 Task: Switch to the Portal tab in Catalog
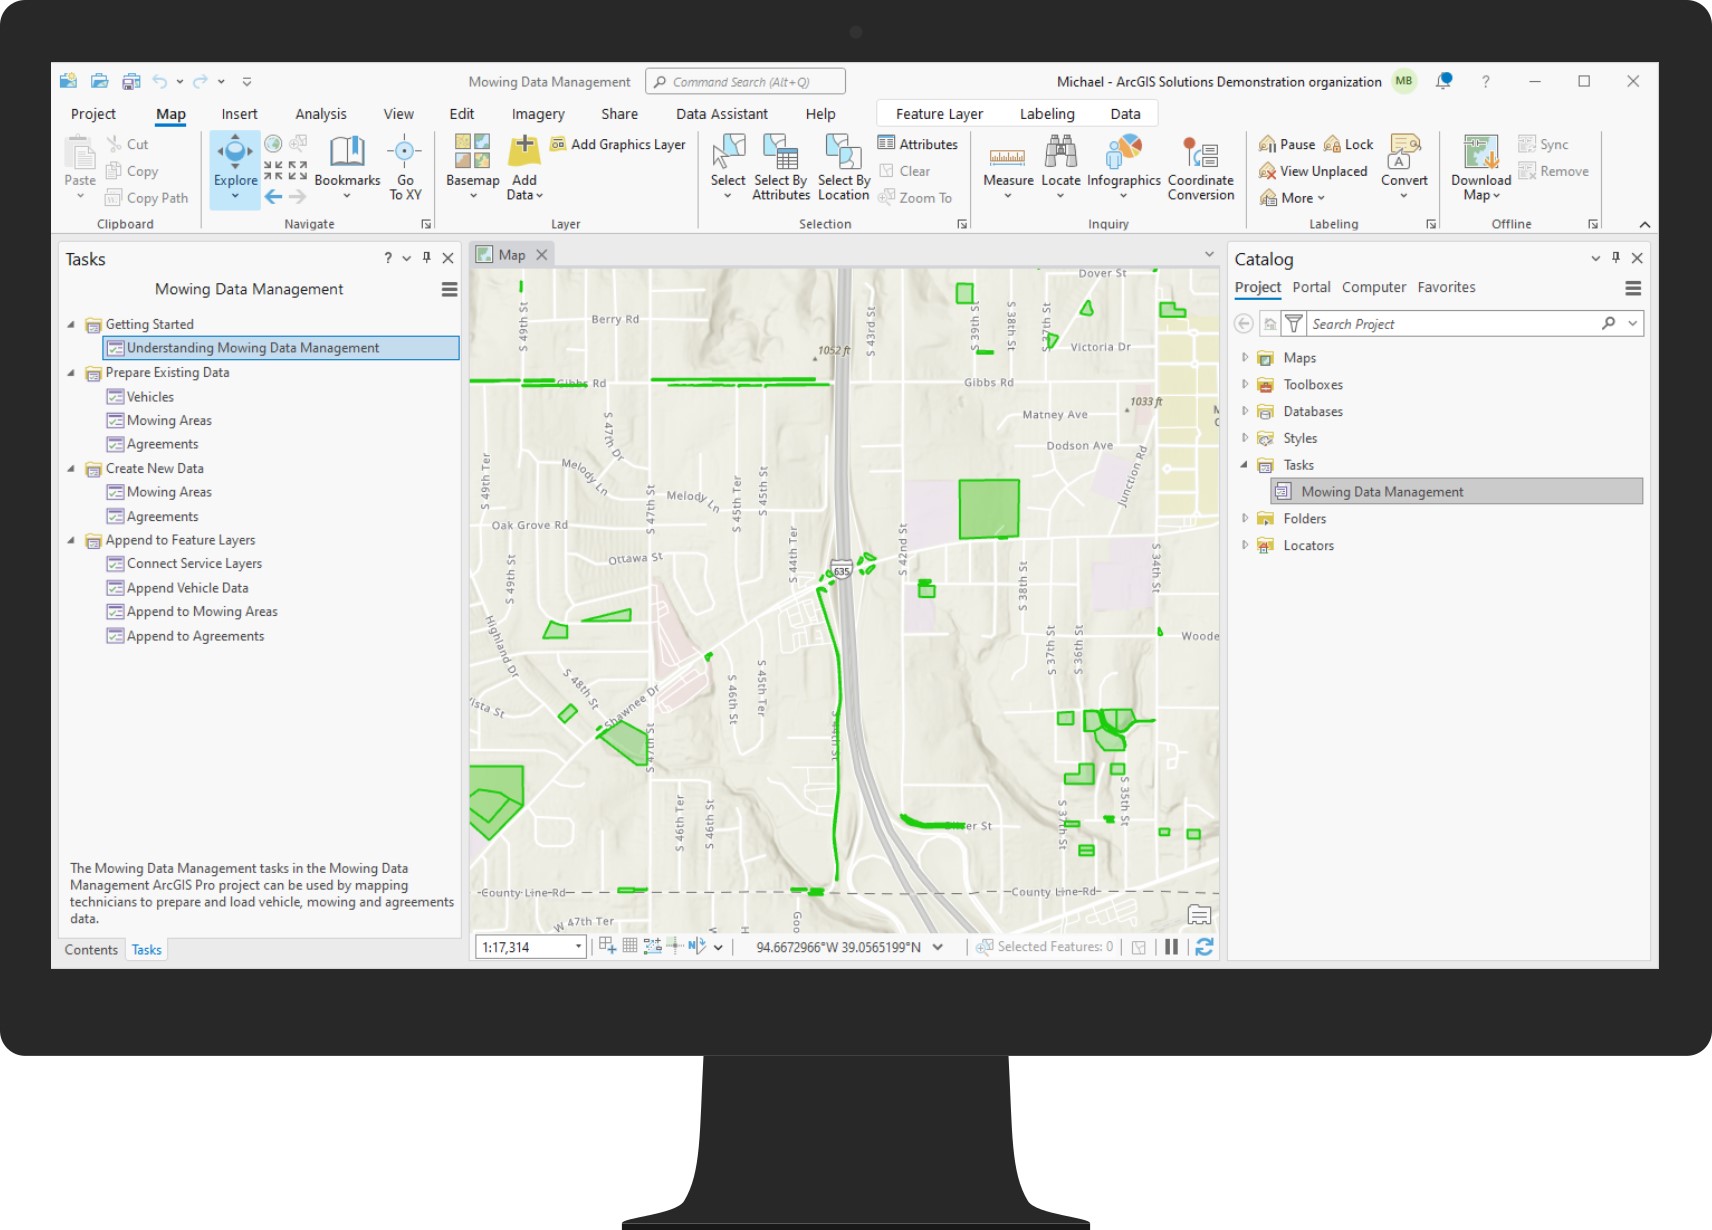[1311, 287]
